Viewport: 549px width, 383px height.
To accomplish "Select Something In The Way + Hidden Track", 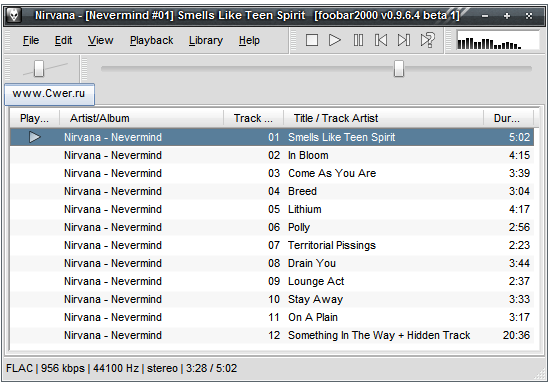I will coord(272,335).
